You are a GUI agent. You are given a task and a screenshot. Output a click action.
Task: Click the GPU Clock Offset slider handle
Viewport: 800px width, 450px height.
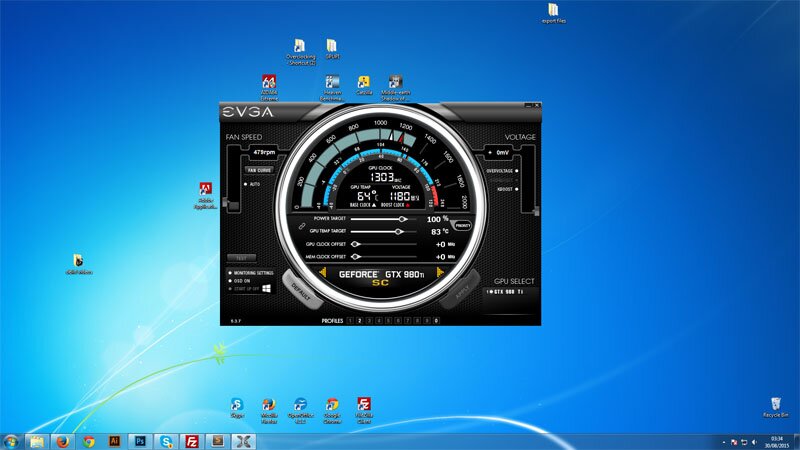pyautogui.click(x=356, y=244)
